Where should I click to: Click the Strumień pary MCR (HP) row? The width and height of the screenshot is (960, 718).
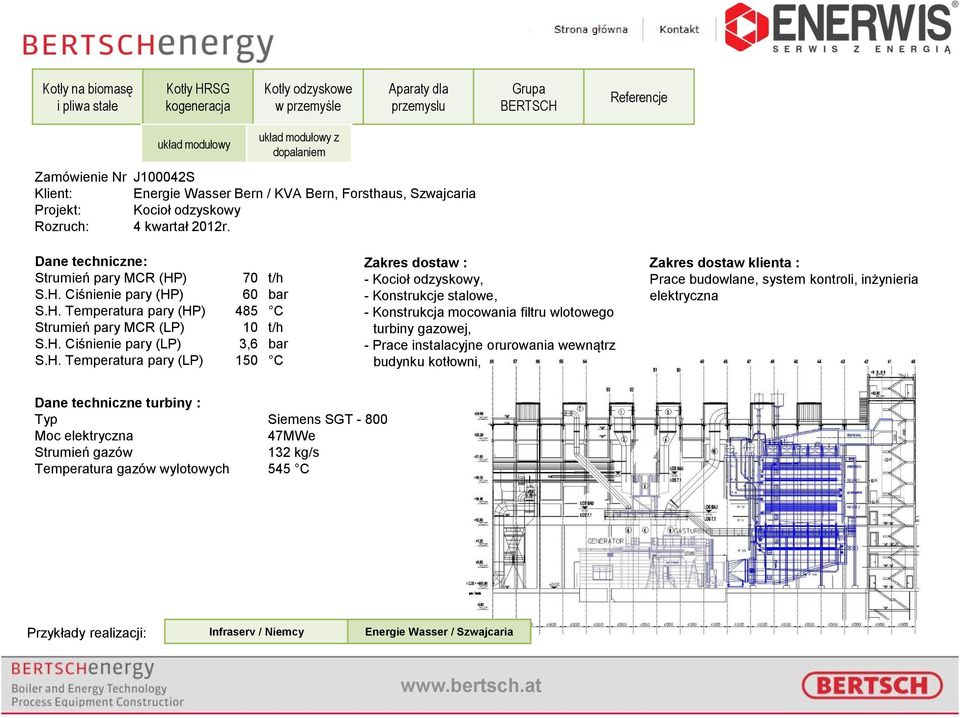(159, 278)
